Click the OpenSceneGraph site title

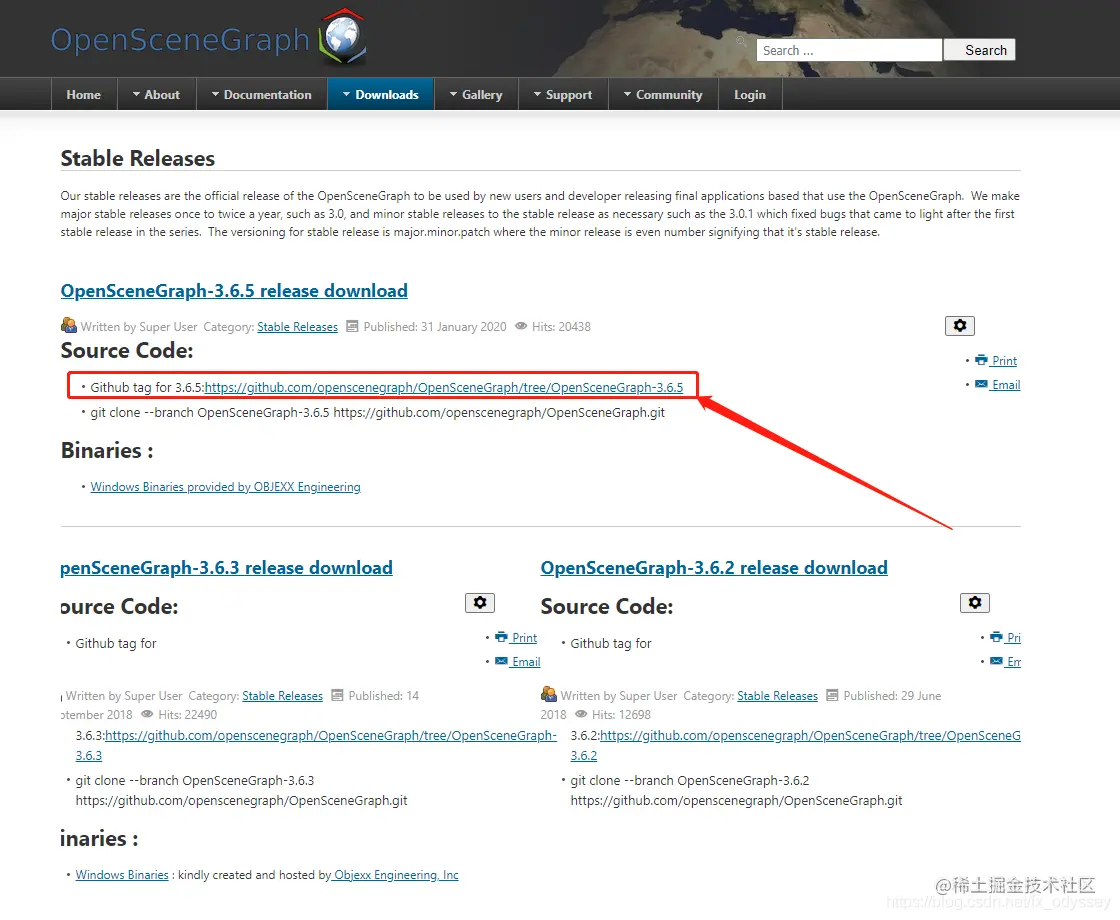click(x=180, y=39)
